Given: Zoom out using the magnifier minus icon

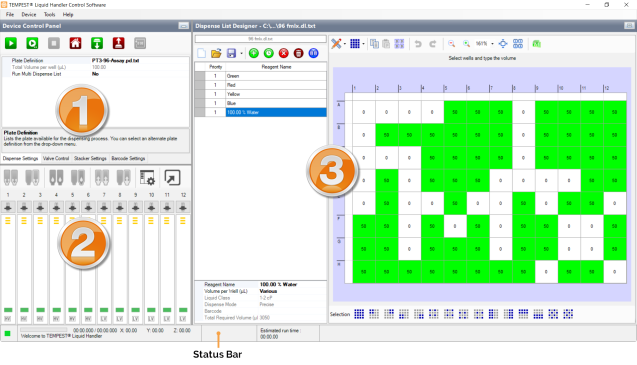Looking at the screenshot, I should (x=451, y=43).
